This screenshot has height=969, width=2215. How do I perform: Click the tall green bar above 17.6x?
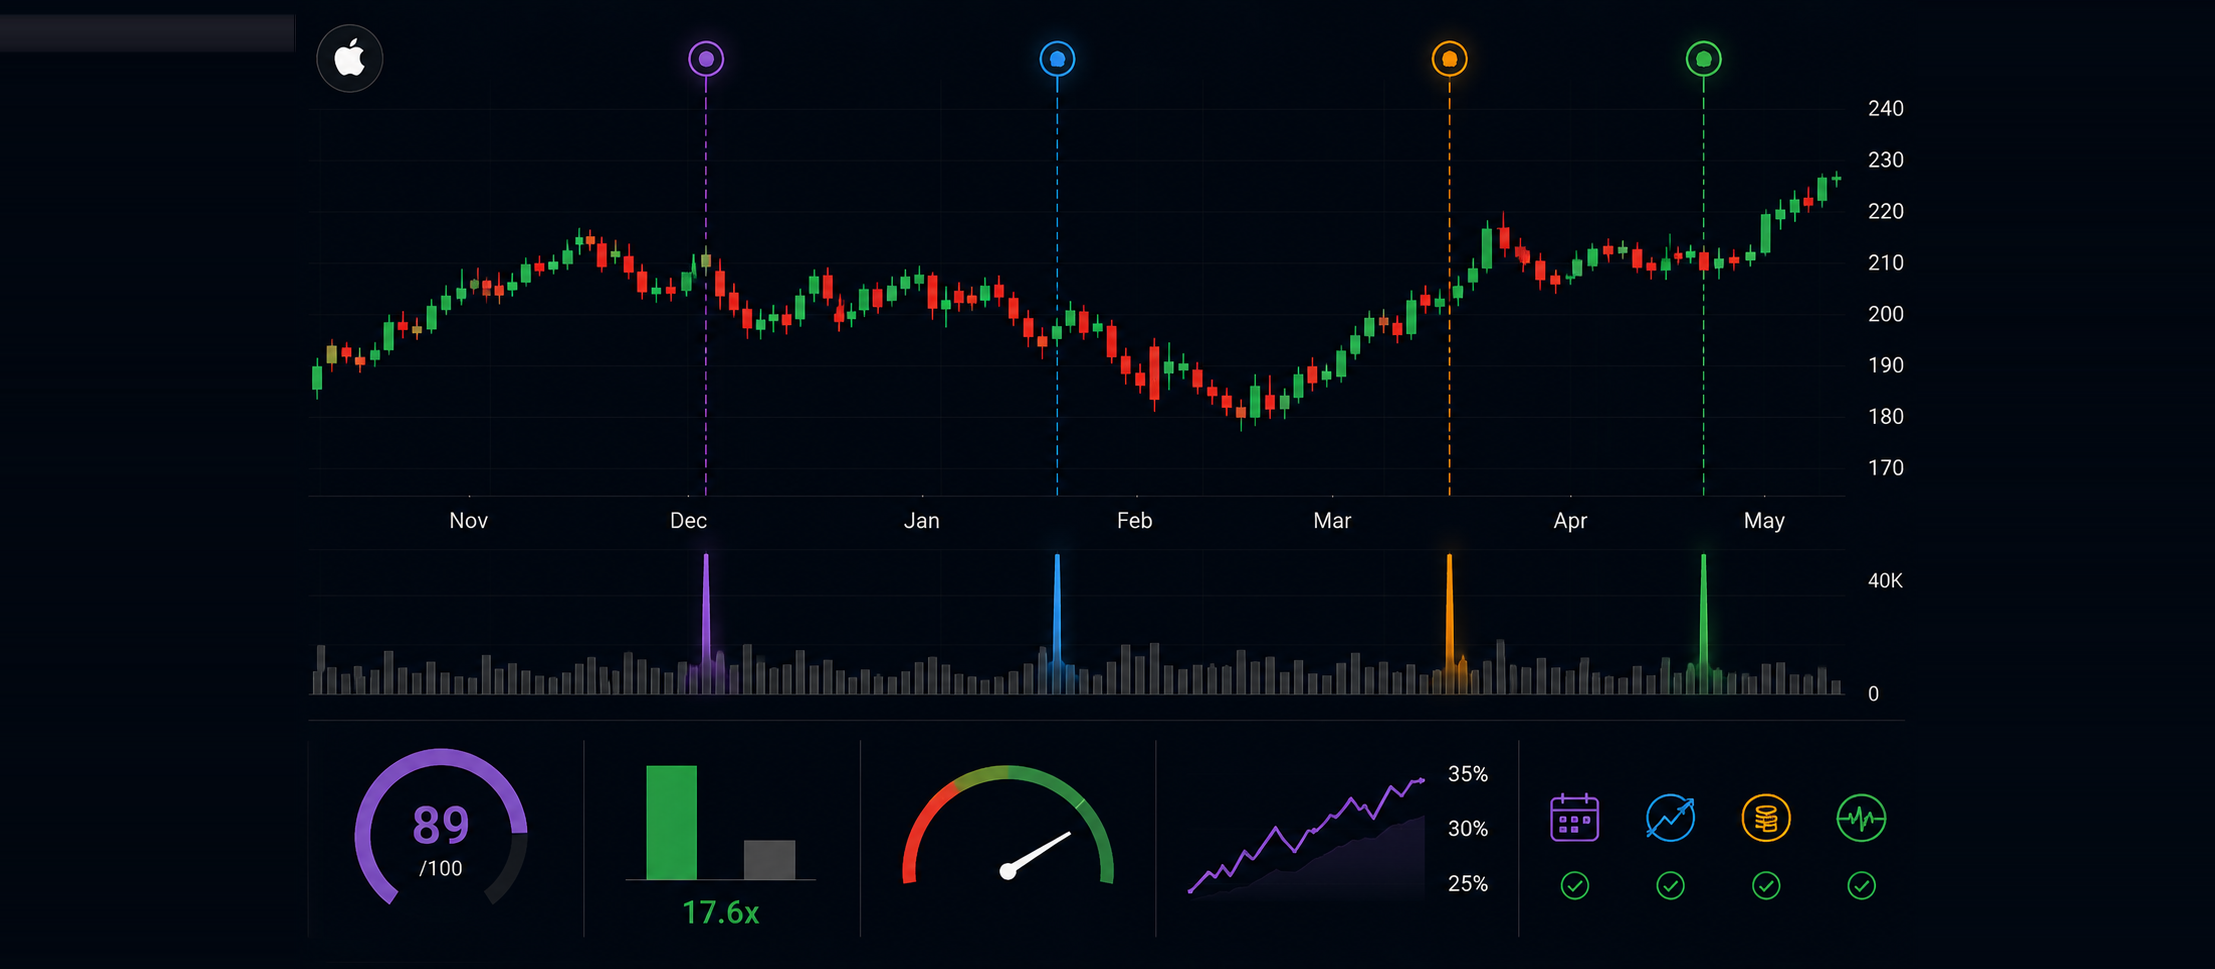coord(671,822)
